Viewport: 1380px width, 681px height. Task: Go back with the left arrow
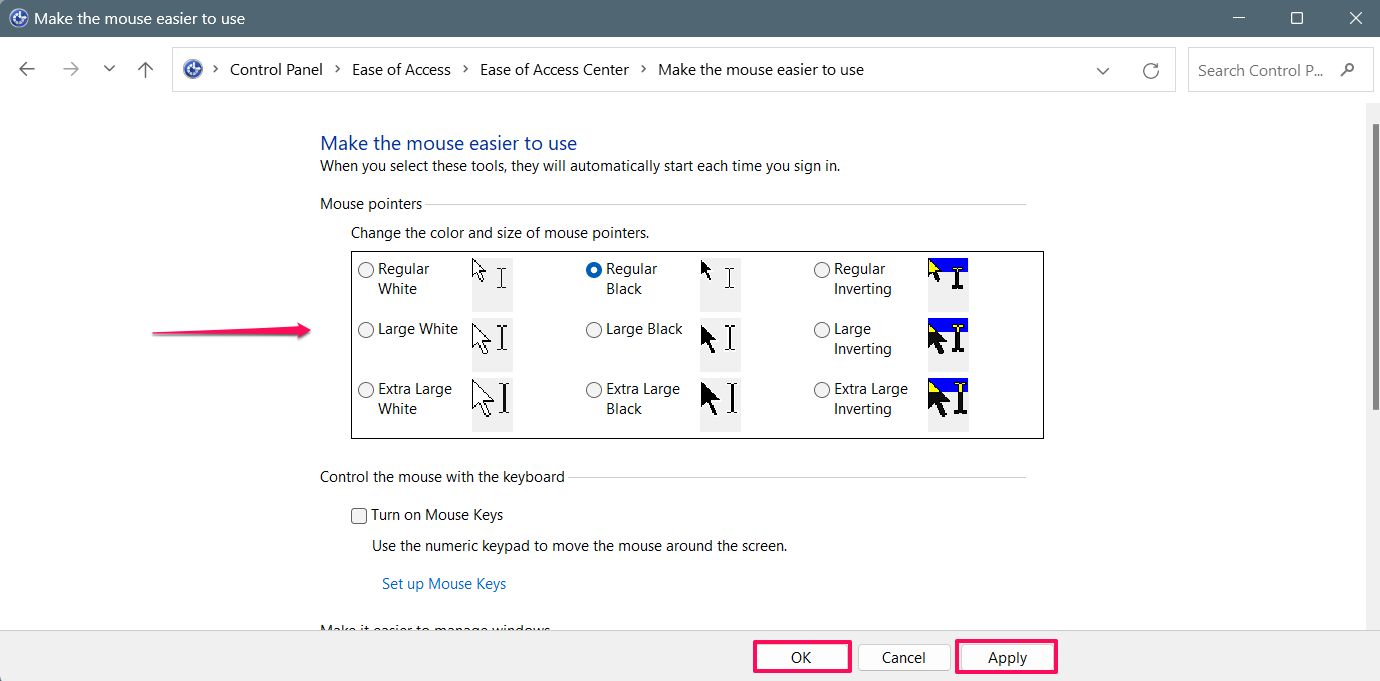pyautogui.click(x=27, y=70)
